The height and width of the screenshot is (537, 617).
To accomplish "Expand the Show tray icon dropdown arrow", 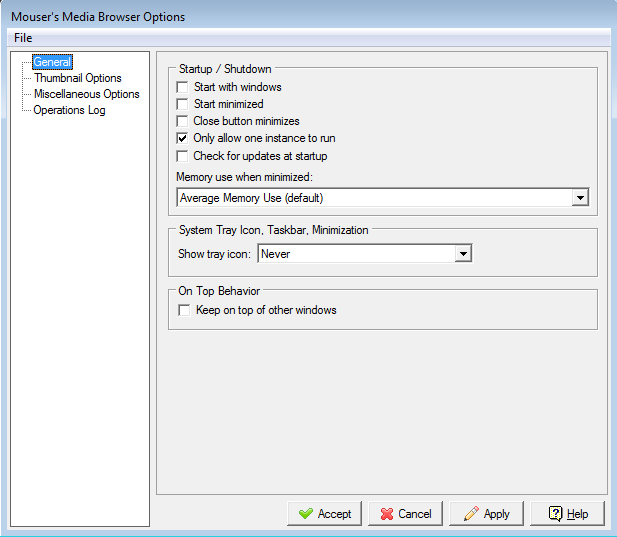I will 463,254.
